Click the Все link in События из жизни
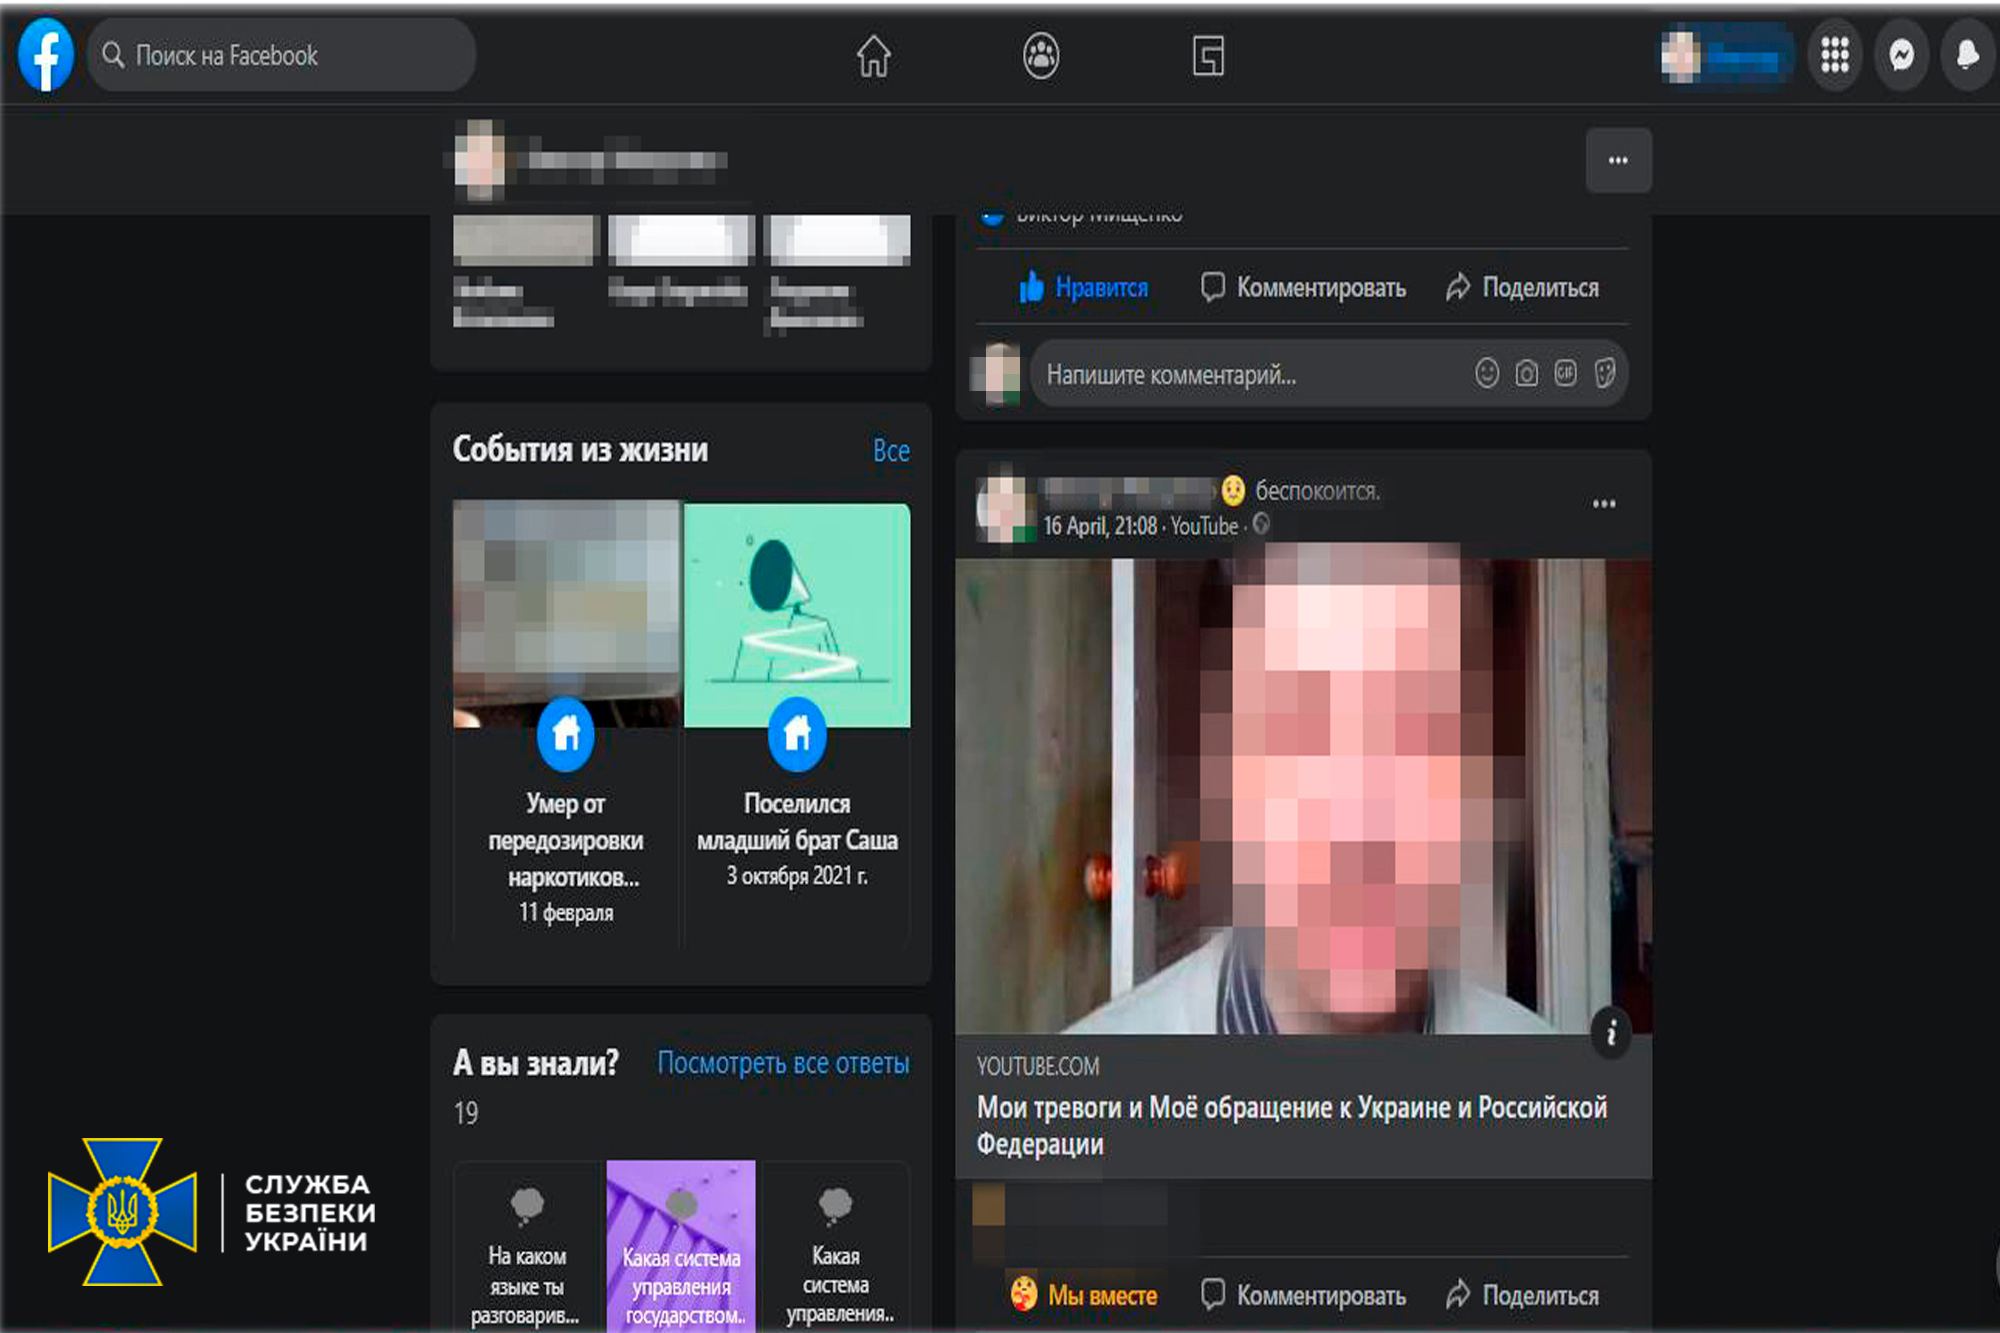Screen dimensions: 2000x1333 point(891,451)
